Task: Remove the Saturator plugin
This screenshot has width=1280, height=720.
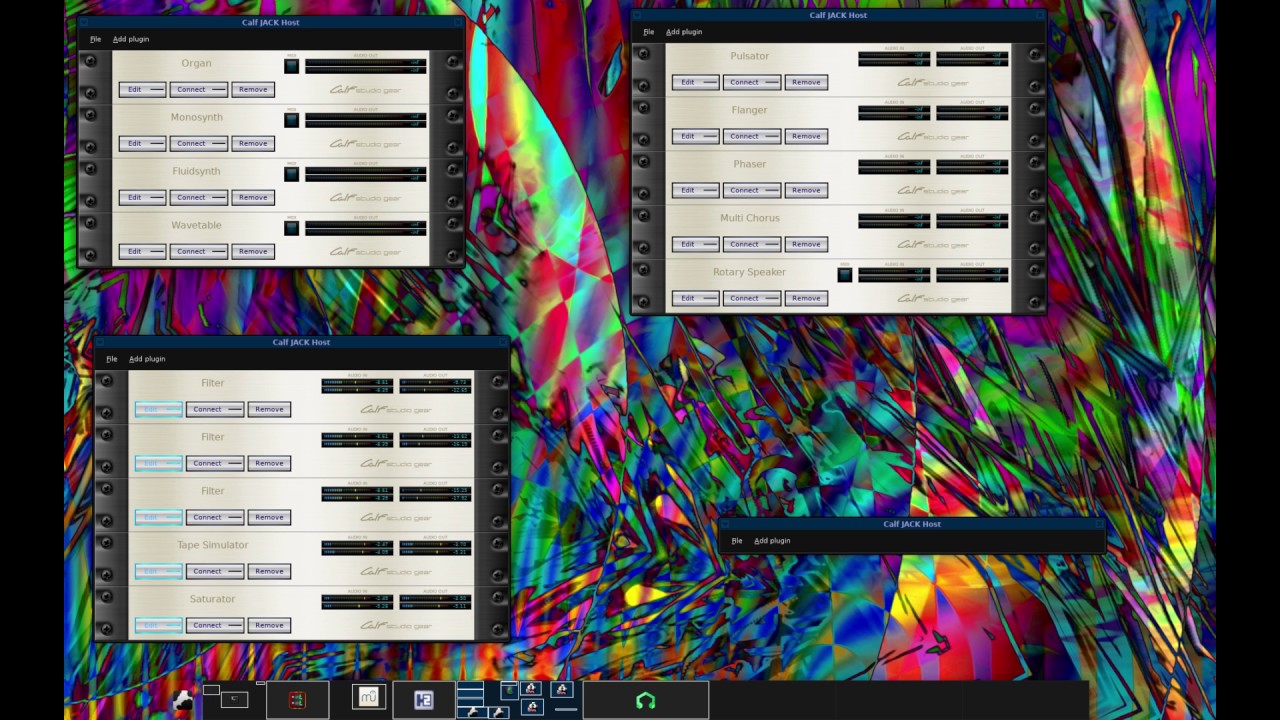Action: coord(269,625)
